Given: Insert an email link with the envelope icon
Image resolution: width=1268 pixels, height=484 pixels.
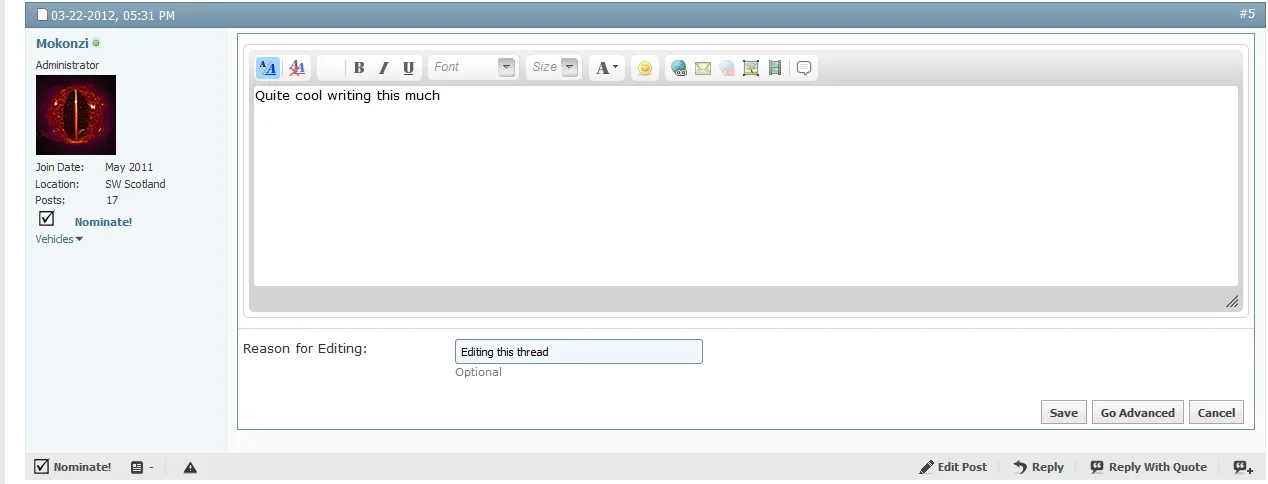Looking at the screenshot, I should pyautogui.click(x=703, y=68).
